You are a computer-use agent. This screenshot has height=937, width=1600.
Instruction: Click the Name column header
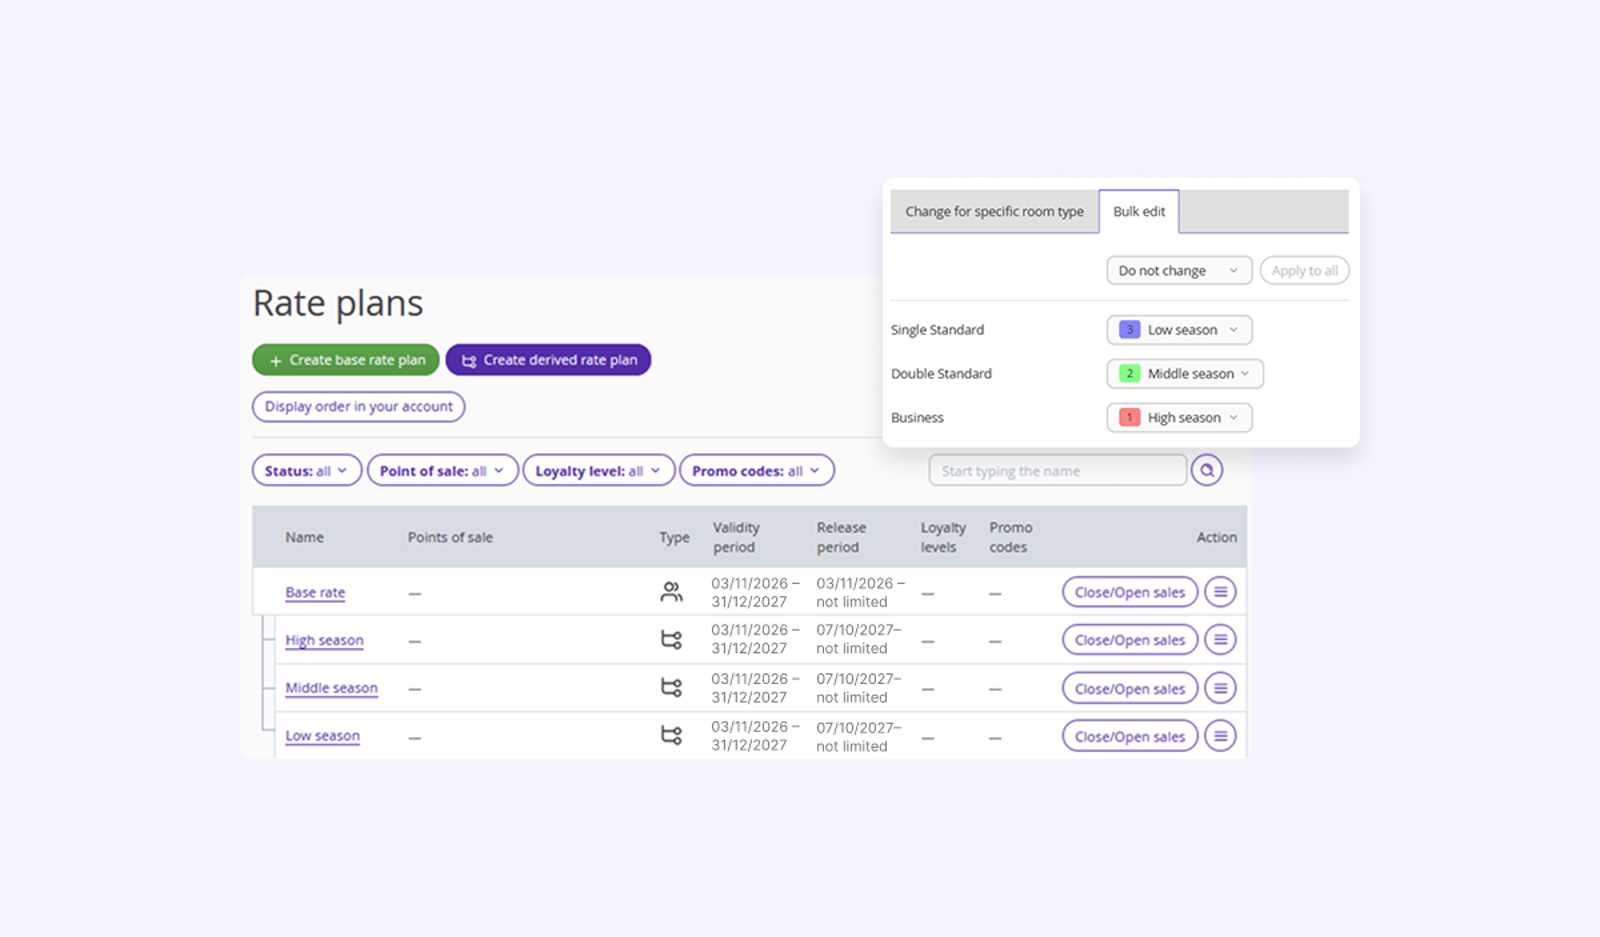[x=304, y=538]
